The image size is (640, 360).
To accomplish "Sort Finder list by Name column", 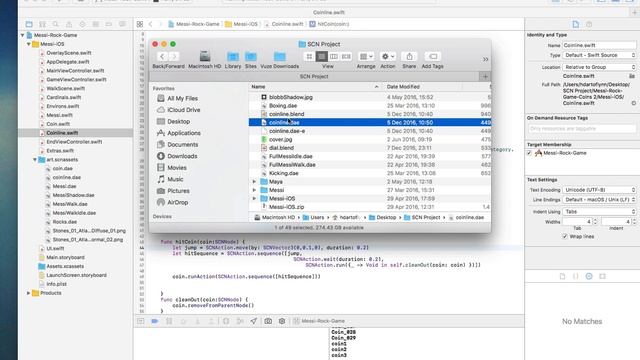I will (x=315, y=87).
